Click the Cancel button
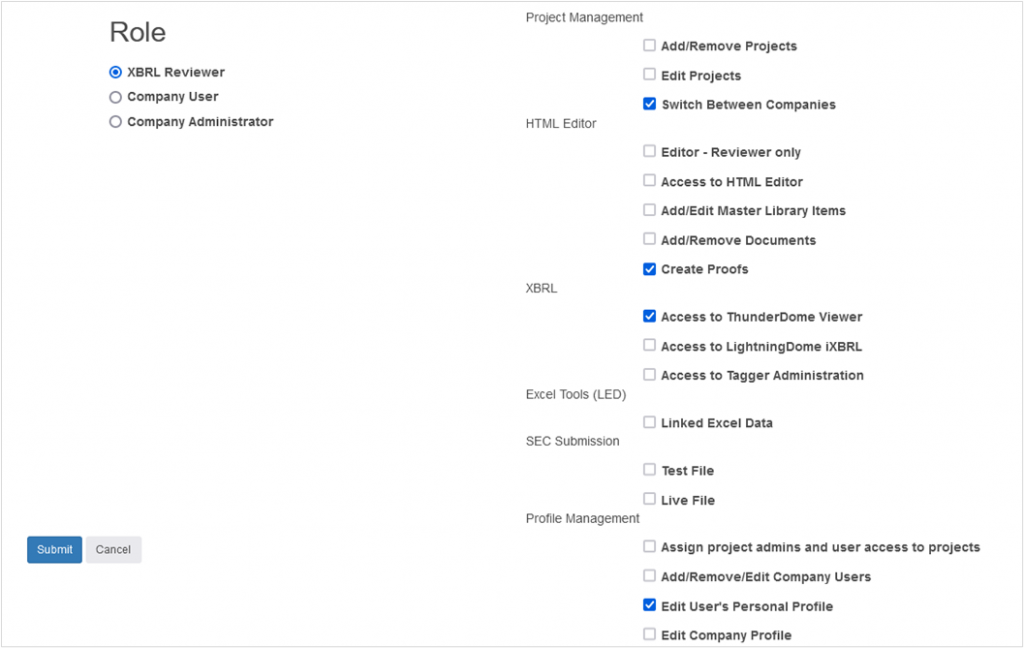 [x=113, y=549]
